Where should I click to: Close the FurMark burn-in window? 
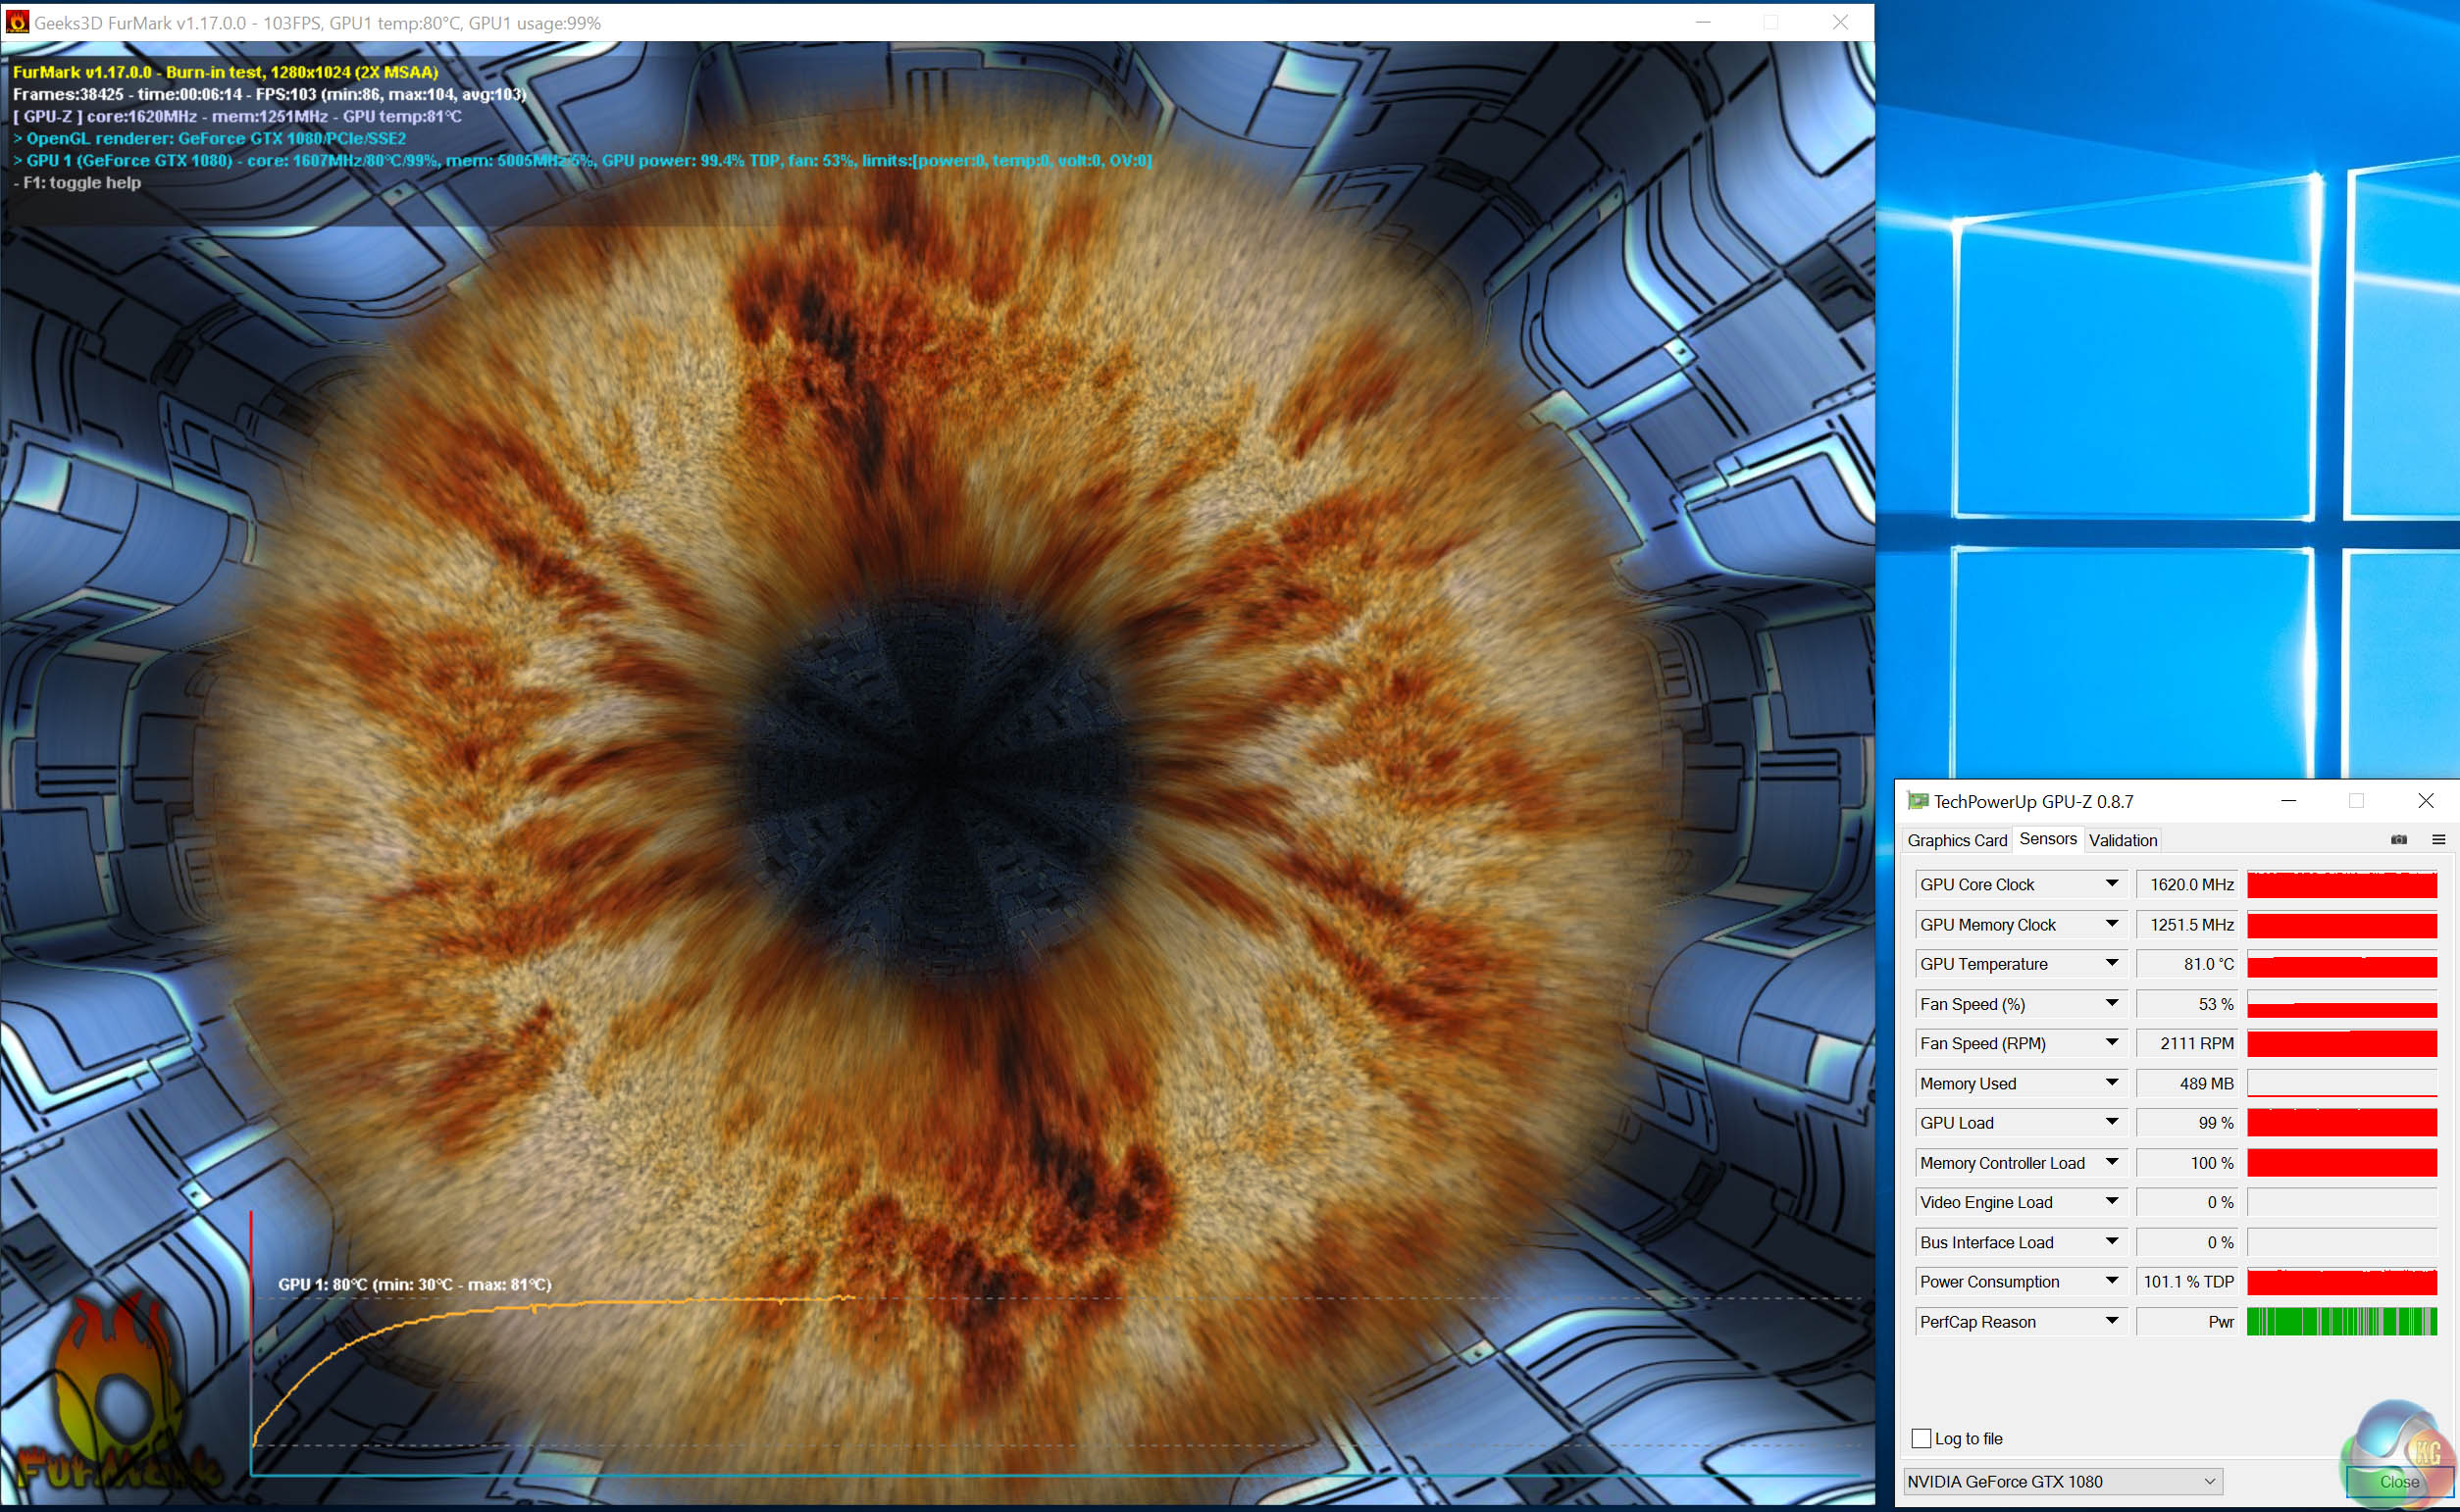click(1839, 22)
